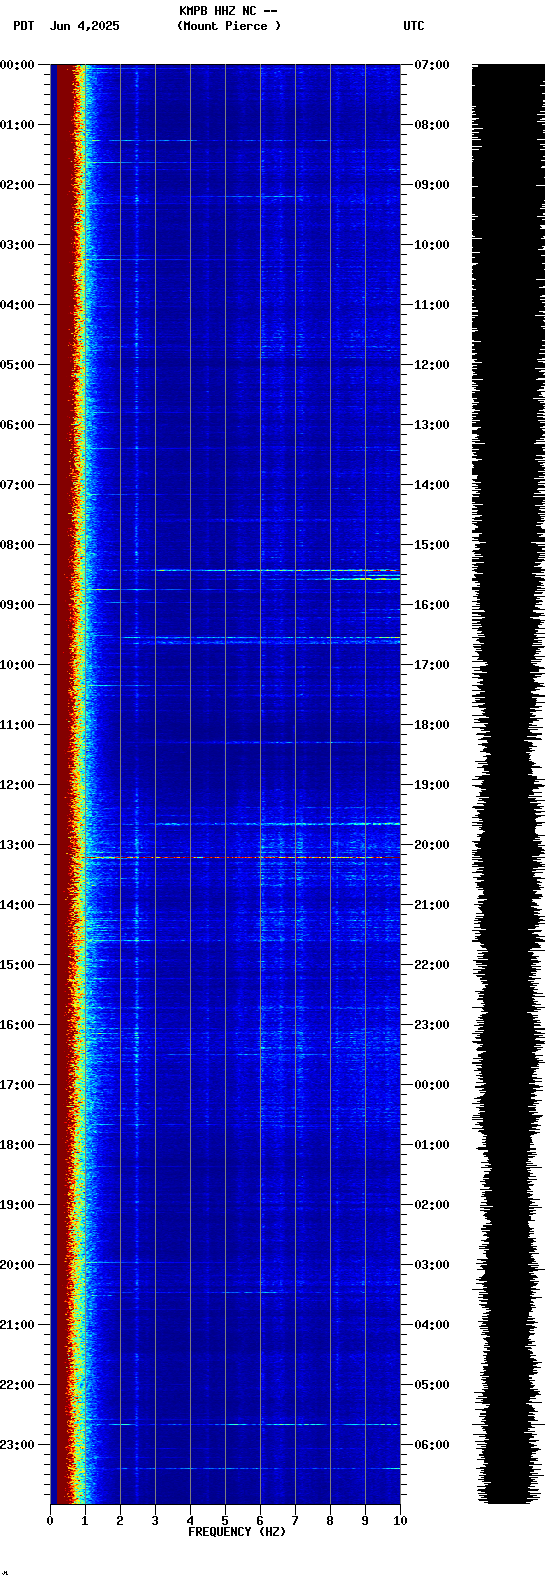Click the black seismogram waveform trace

click(509, 784)
